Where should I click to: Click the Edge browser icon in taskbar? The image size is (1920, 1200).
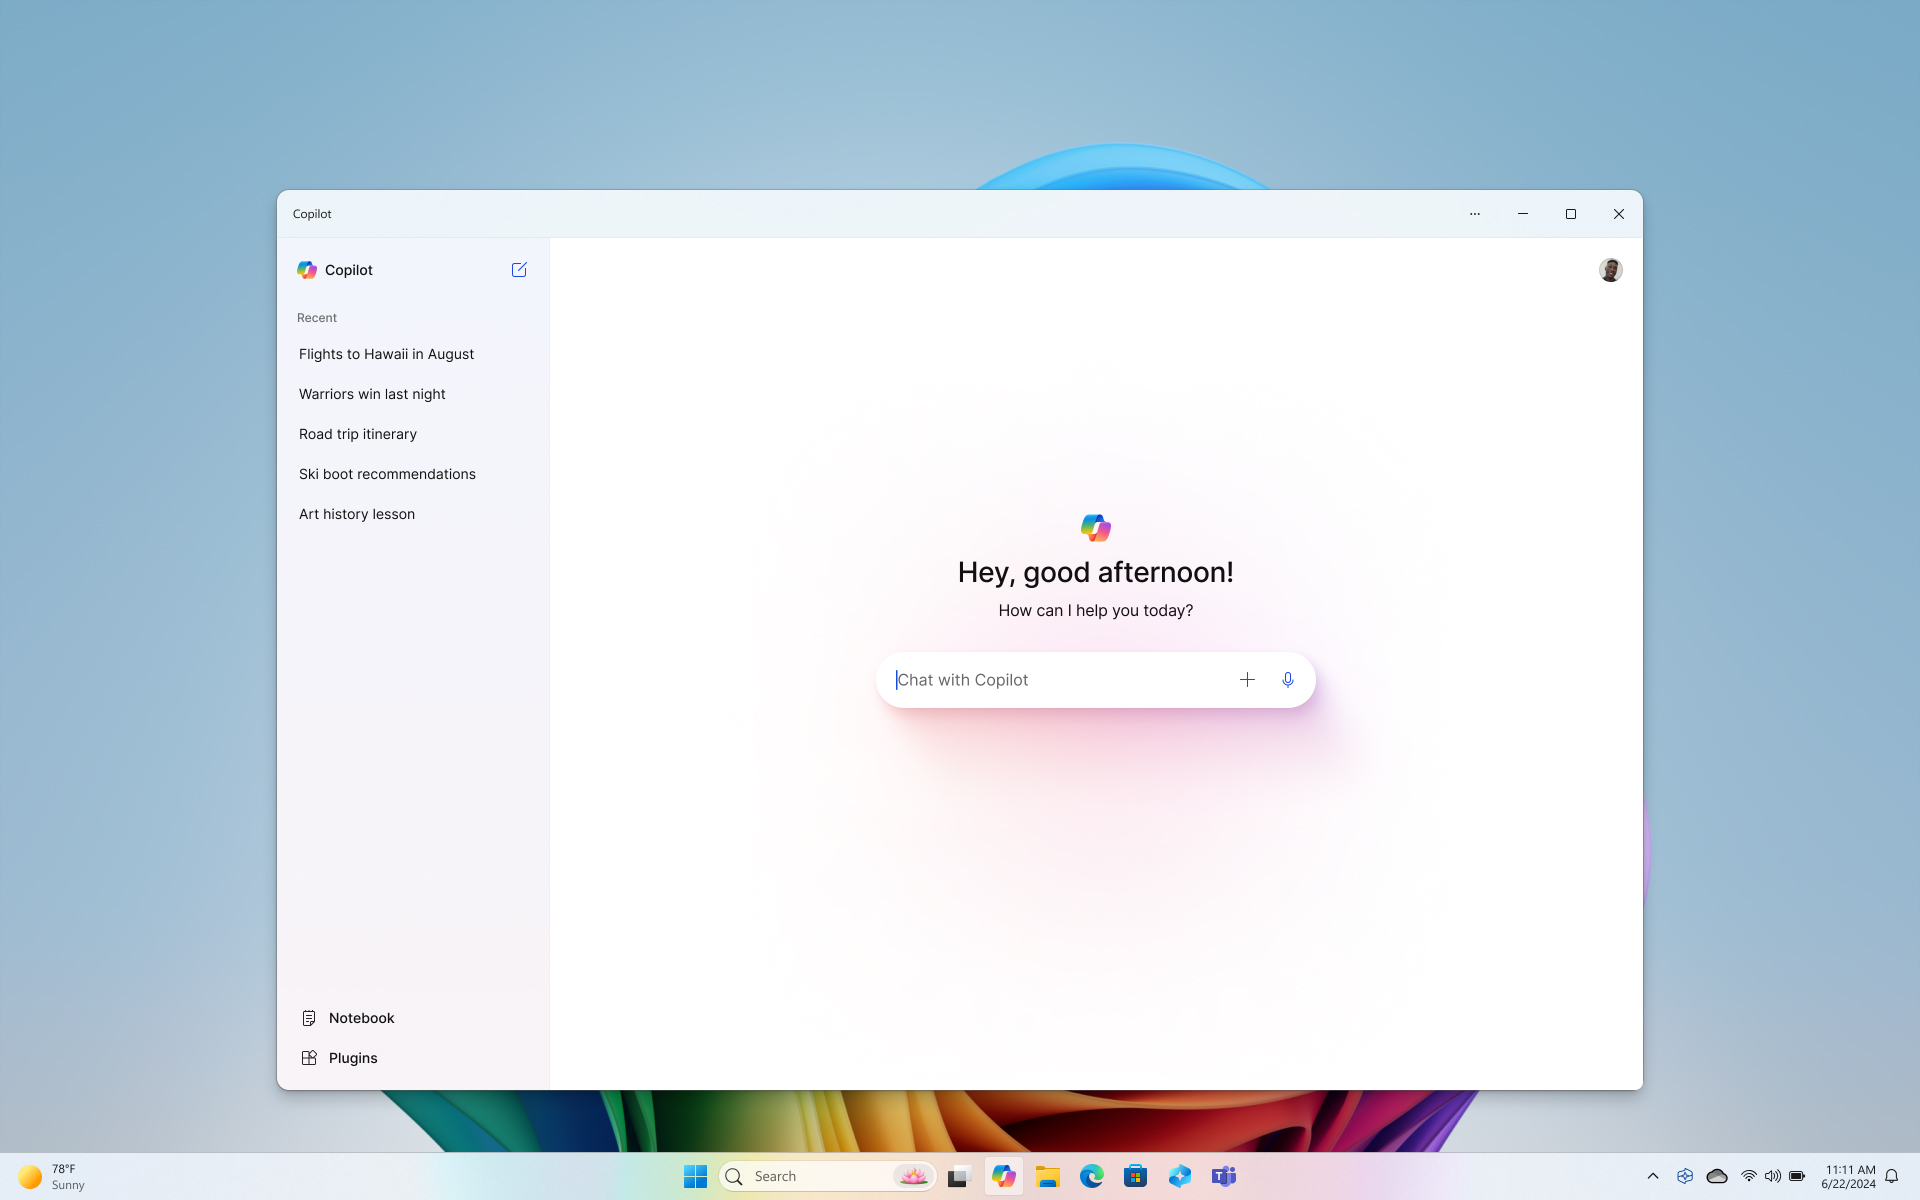click(1091, 1176)
